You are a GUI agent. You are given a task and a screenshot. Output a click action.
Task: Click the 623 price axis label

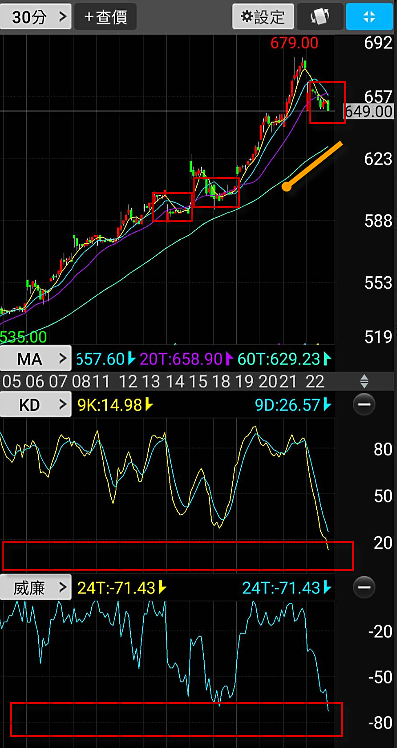coord(378,159)
